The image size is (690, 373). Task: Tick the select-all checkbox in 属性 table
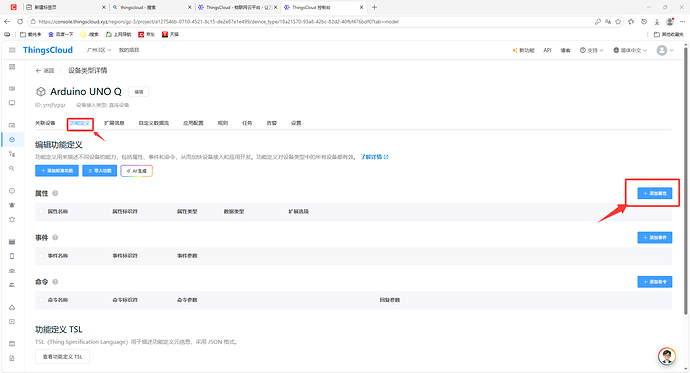tap(41, 212)
